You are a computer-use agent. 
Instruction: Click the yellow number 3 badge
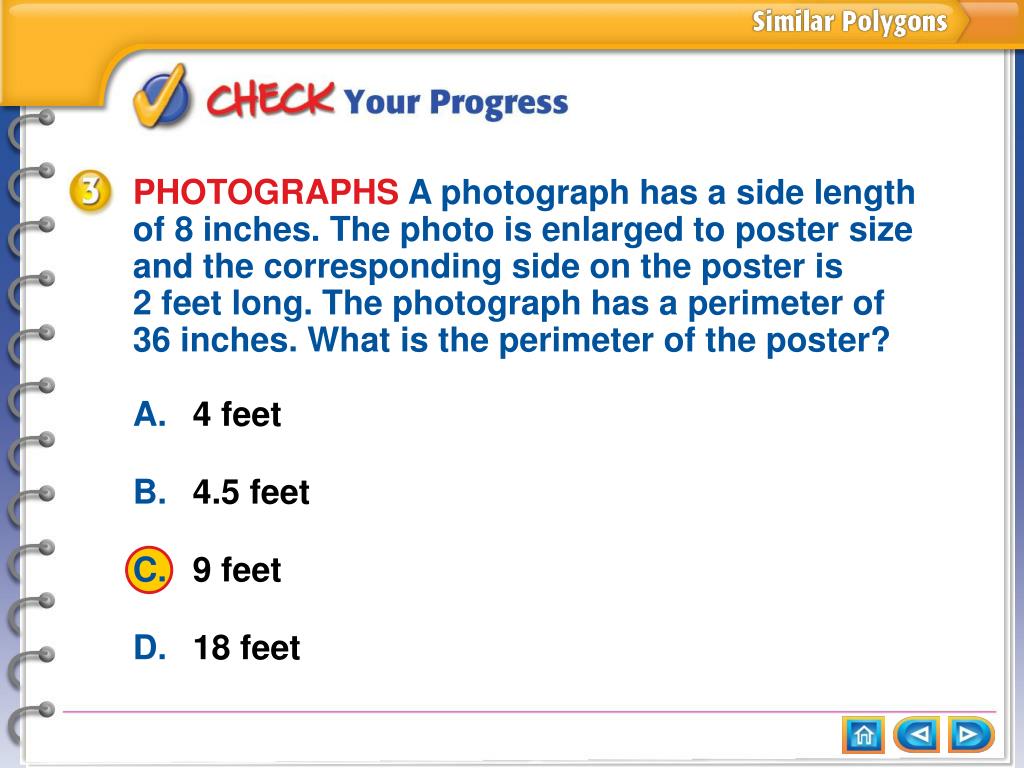click(91, 192)
